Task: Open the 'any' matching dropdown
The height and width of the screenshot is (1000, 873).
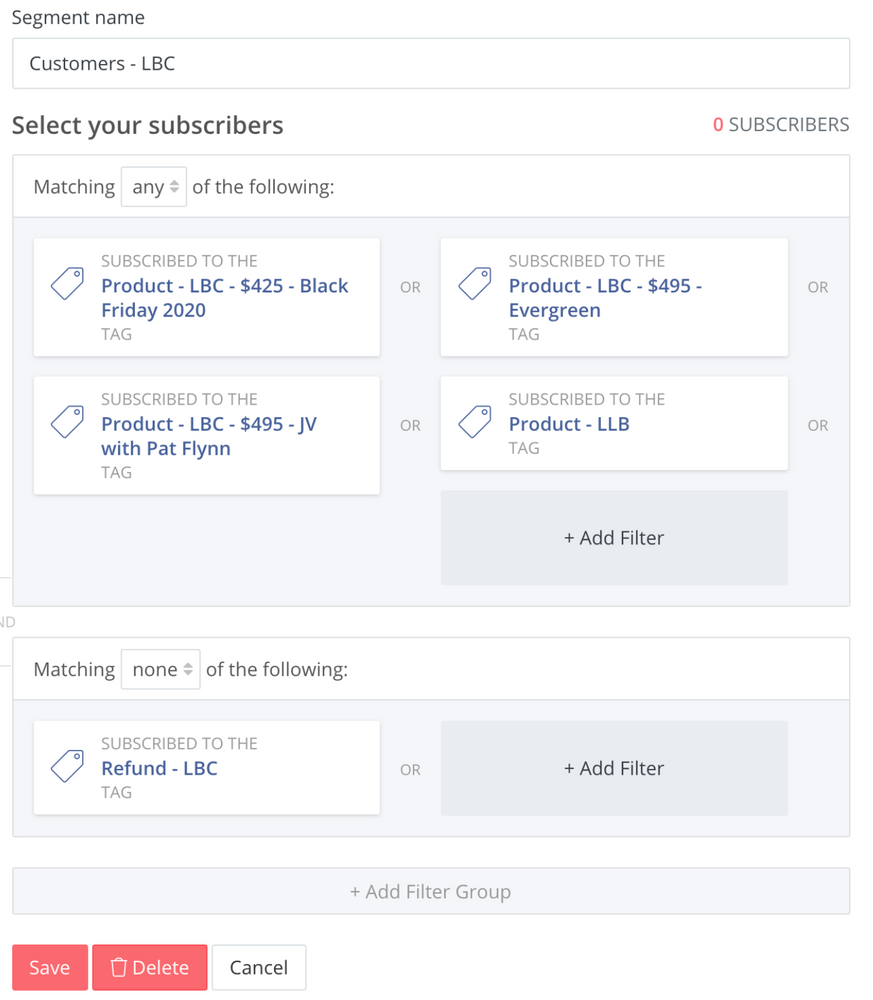Action: (x=154, y=187)
